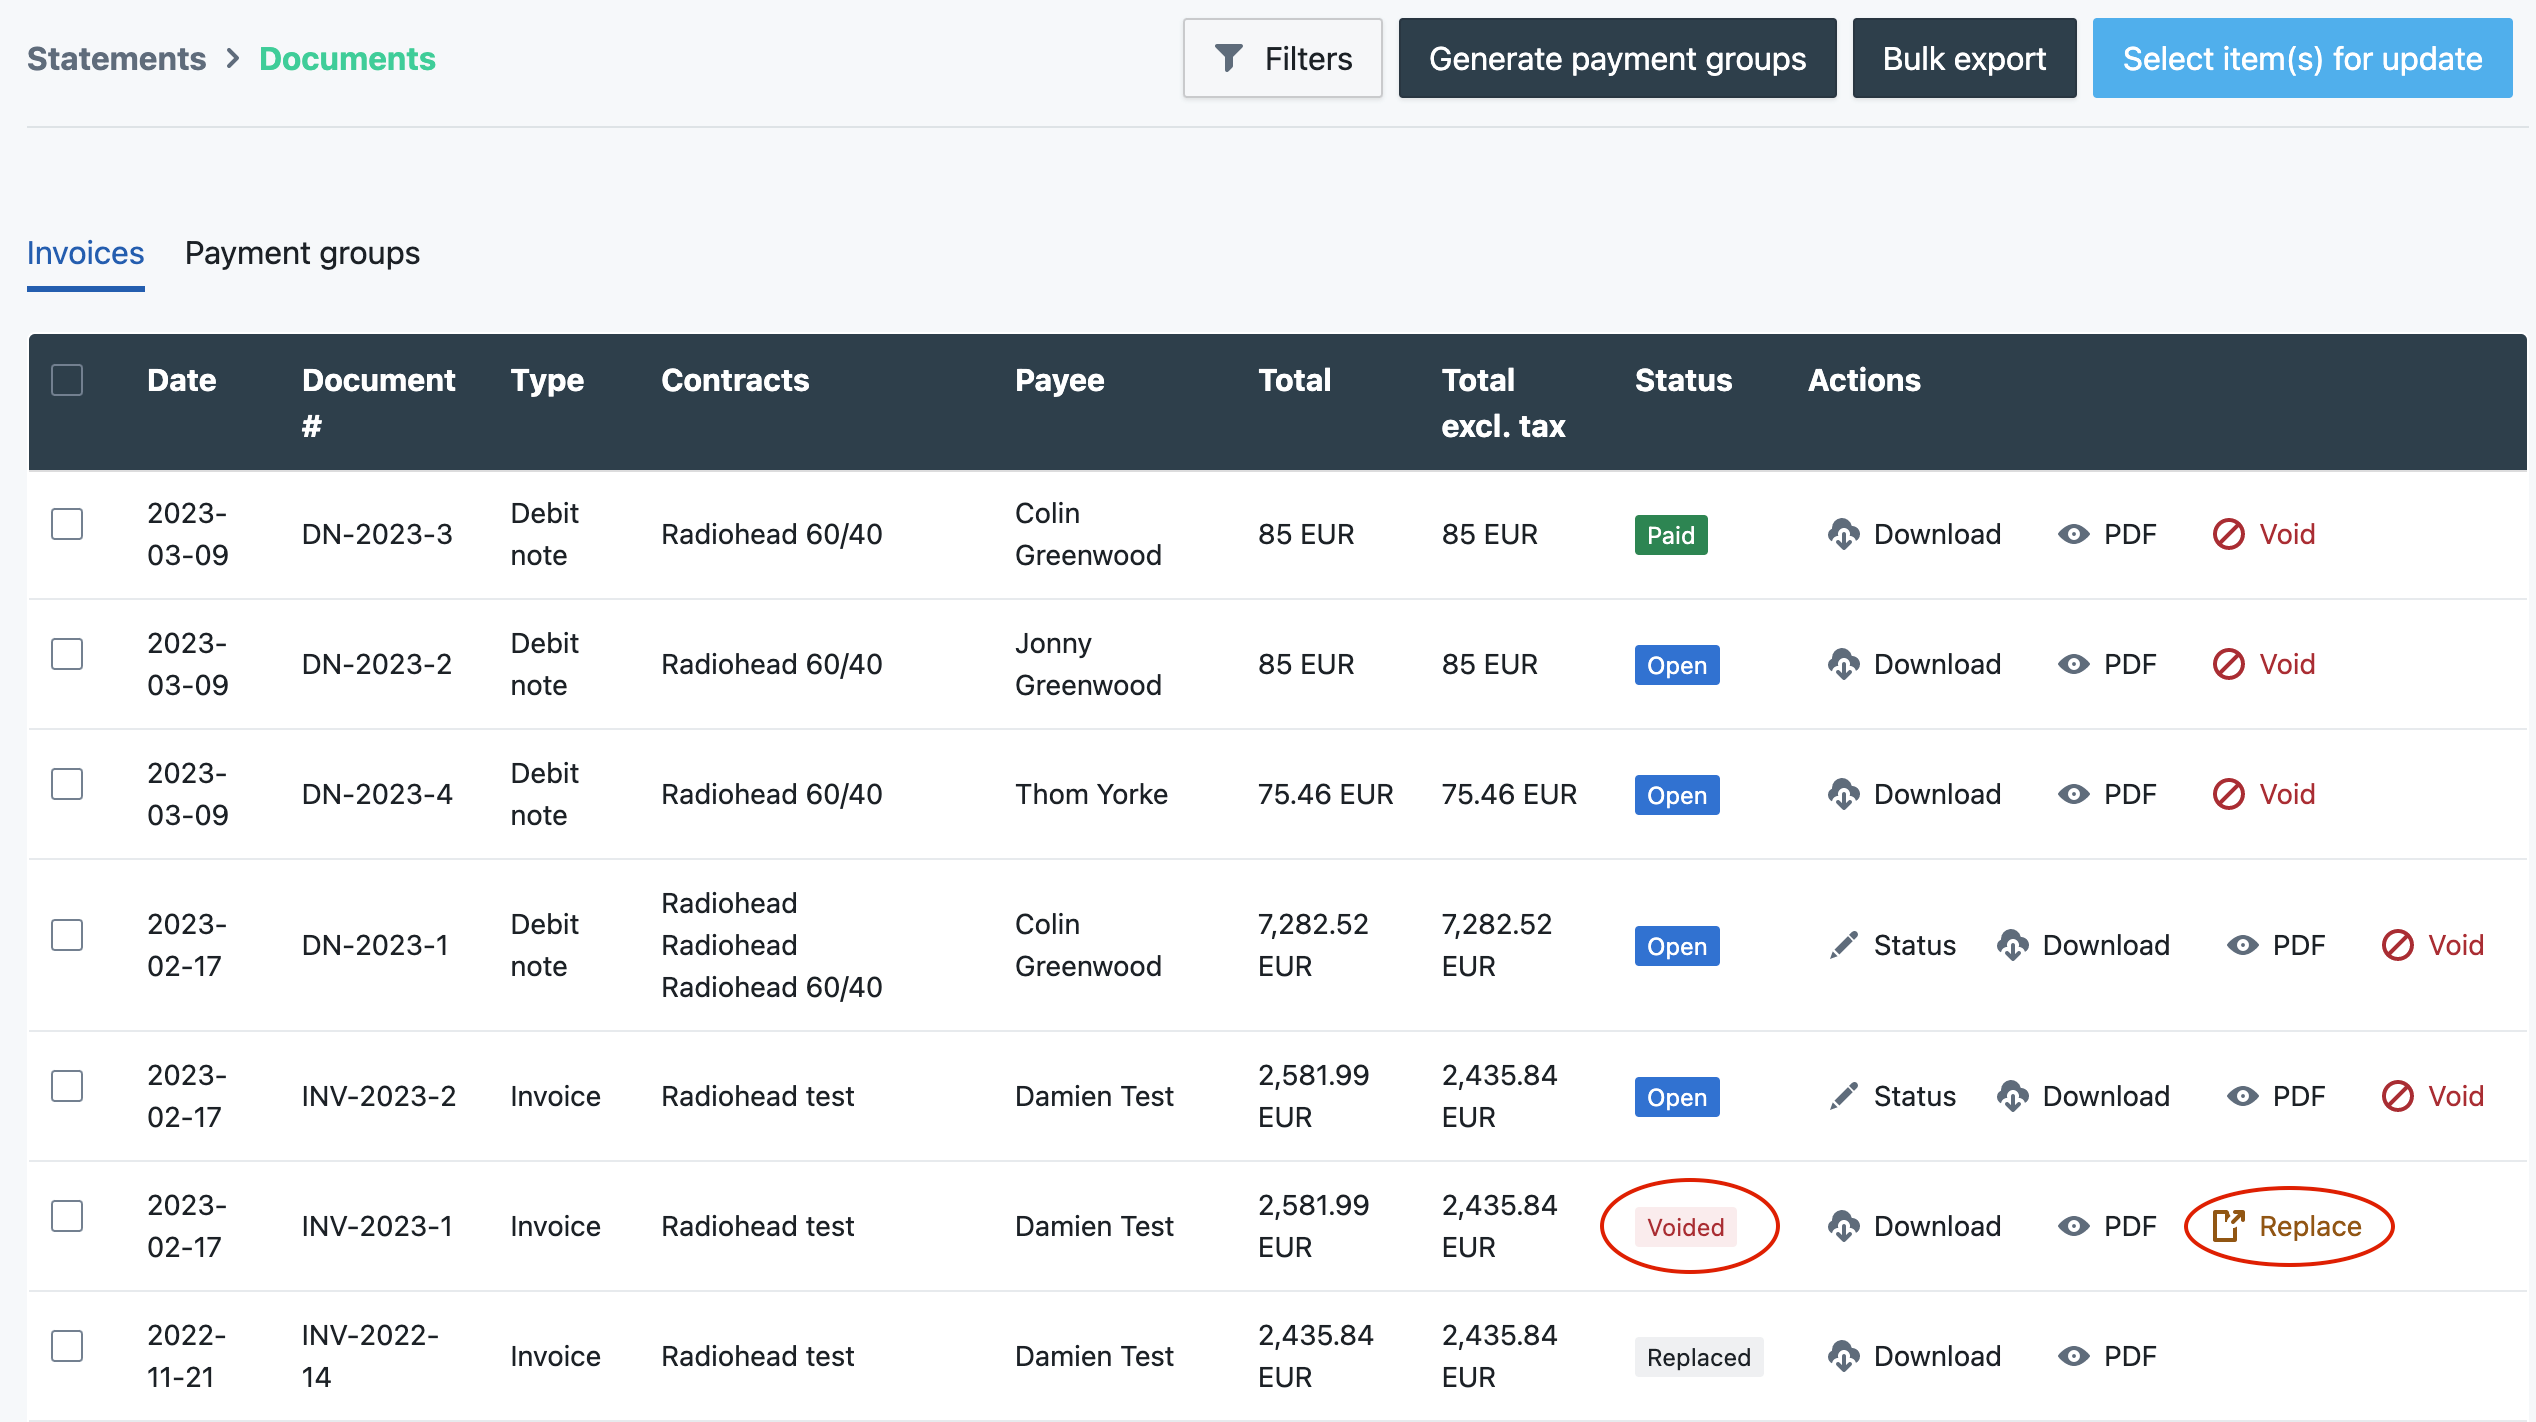Viewport: 2536px width, 1422px height.
Task: Click the Open badge for DN-2023-2
Action: click(x=1677, y=665)
